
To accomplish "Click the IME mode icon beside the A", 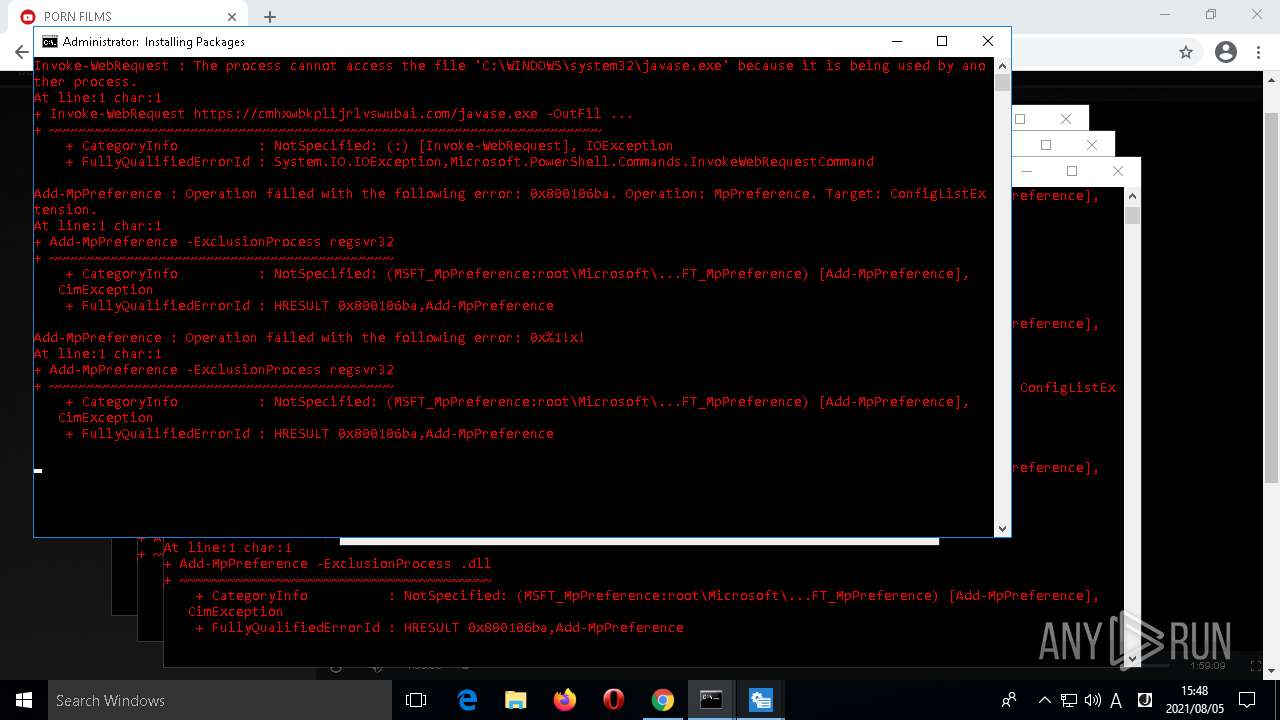I will coord(1145,700).
